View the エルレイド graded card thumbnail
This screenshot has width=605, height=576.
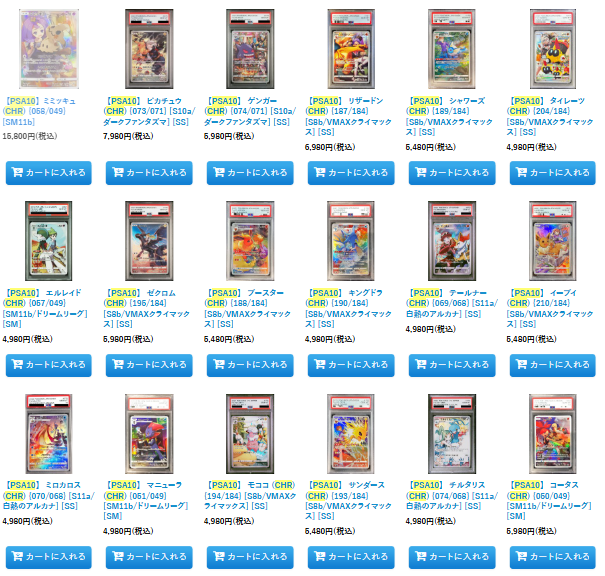49,241
